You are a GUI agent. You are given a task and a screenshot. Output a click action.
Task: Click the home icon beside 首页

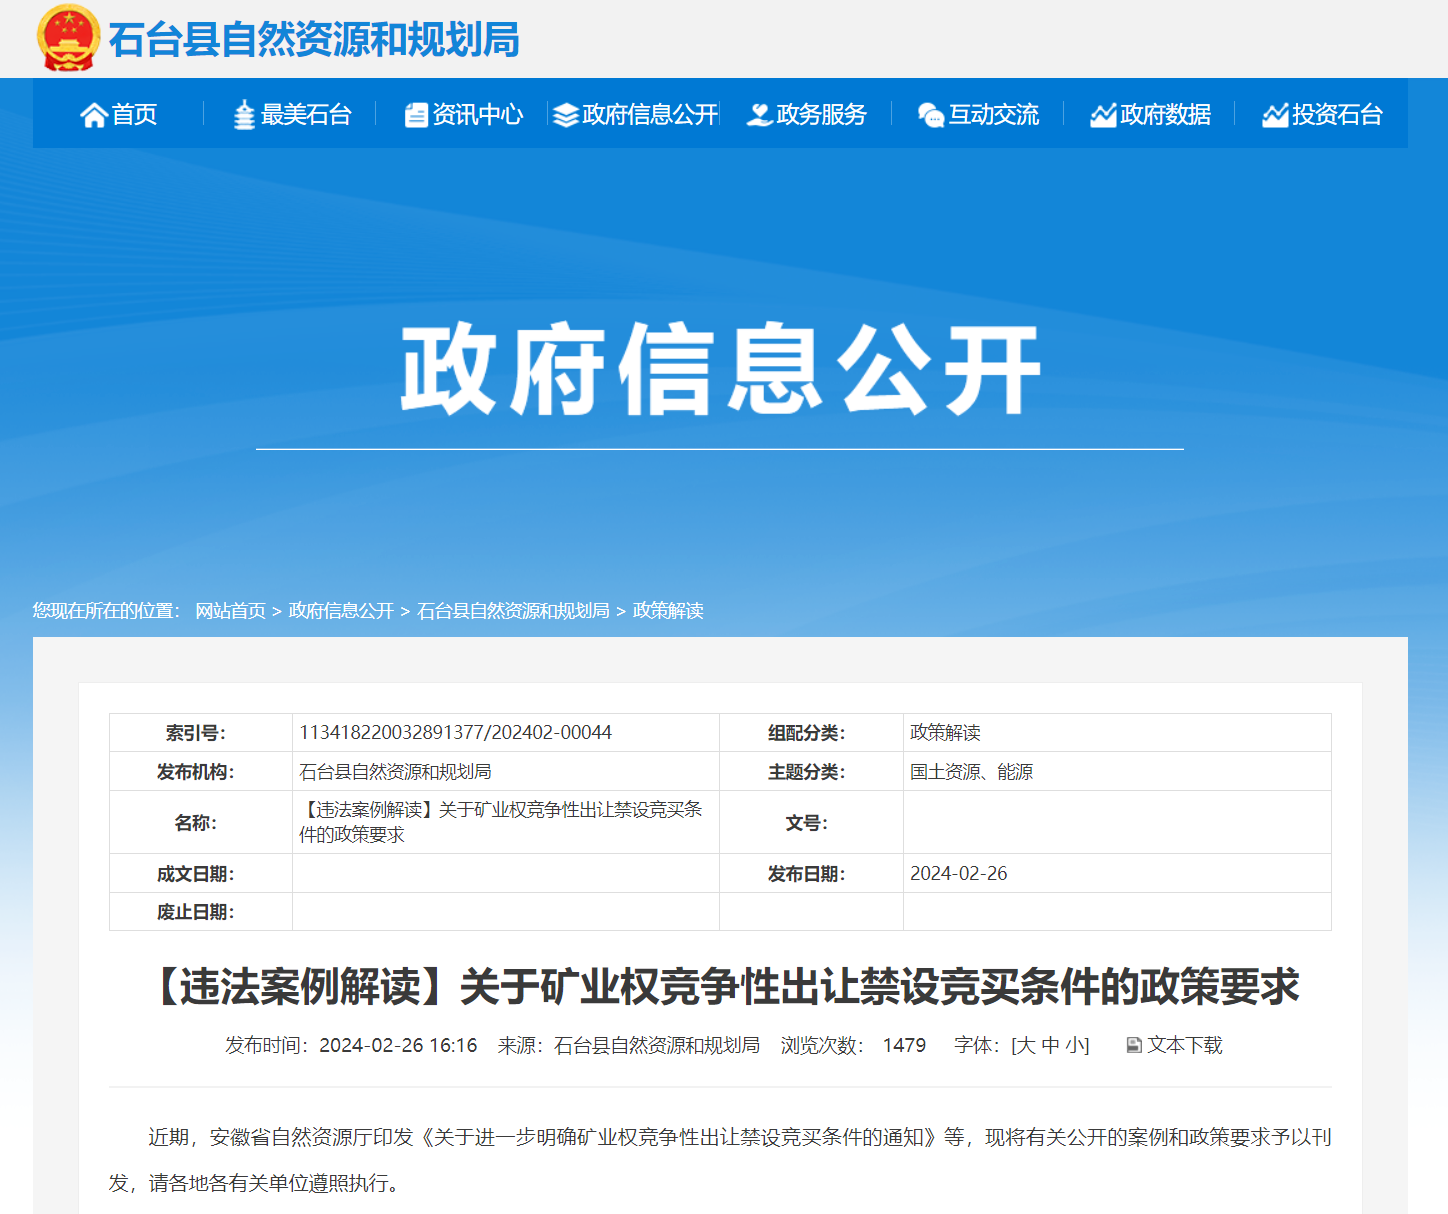(x=94, y=115)
